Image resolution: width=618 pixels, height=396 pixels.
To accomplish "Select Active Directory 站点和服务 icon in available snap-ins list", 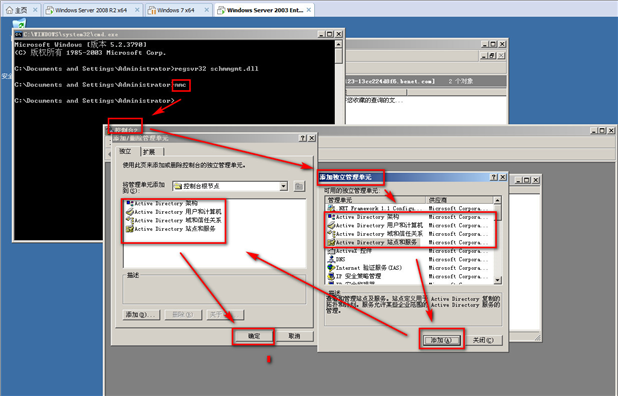I will (331, 242).
